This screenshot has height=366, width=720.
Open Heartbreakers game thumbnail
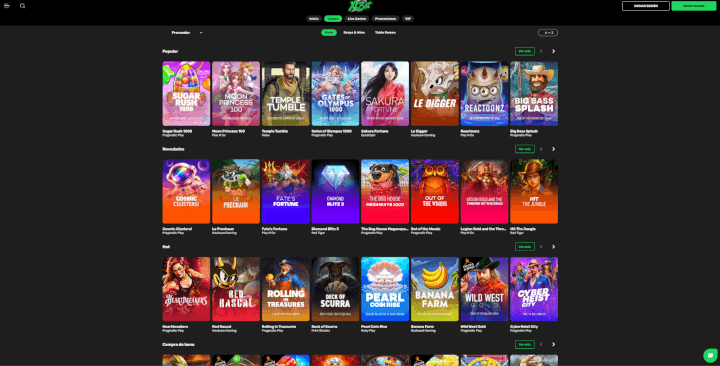[x=186, y=289]
